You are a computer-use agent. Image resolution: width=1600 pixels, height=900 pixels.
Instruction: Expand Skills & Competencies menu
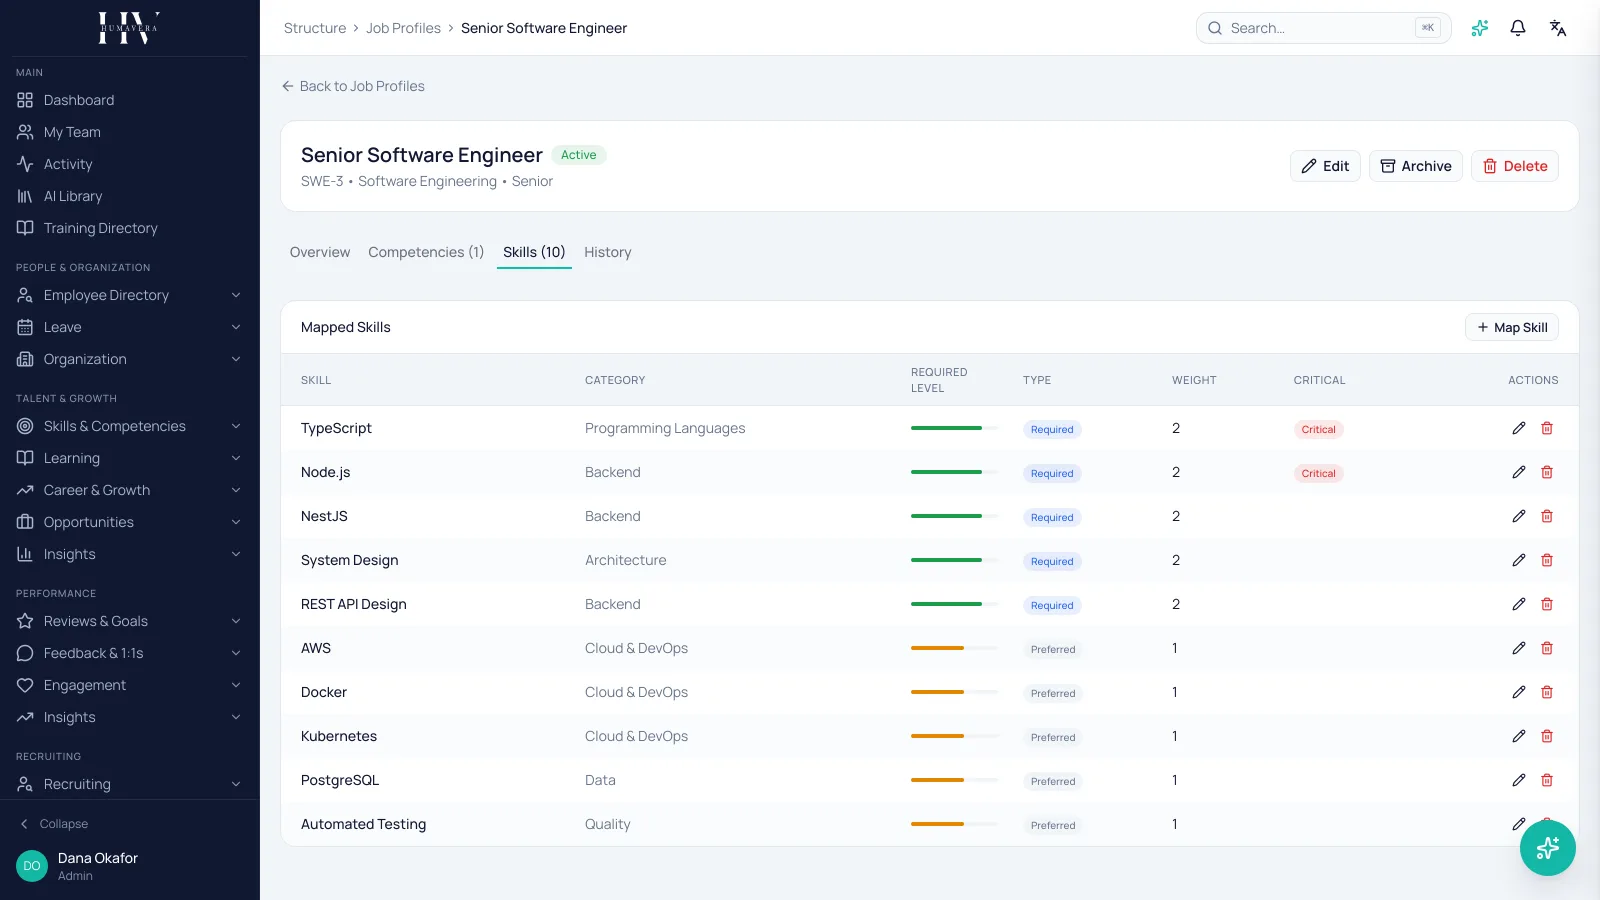pos(129,426)
